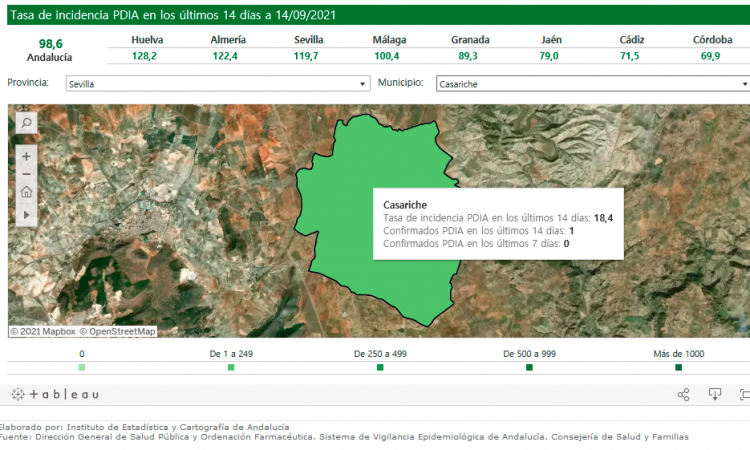The image size is (750, 450).
Task: Expand the map tools flyout arrow
Action: click(26, 213)
